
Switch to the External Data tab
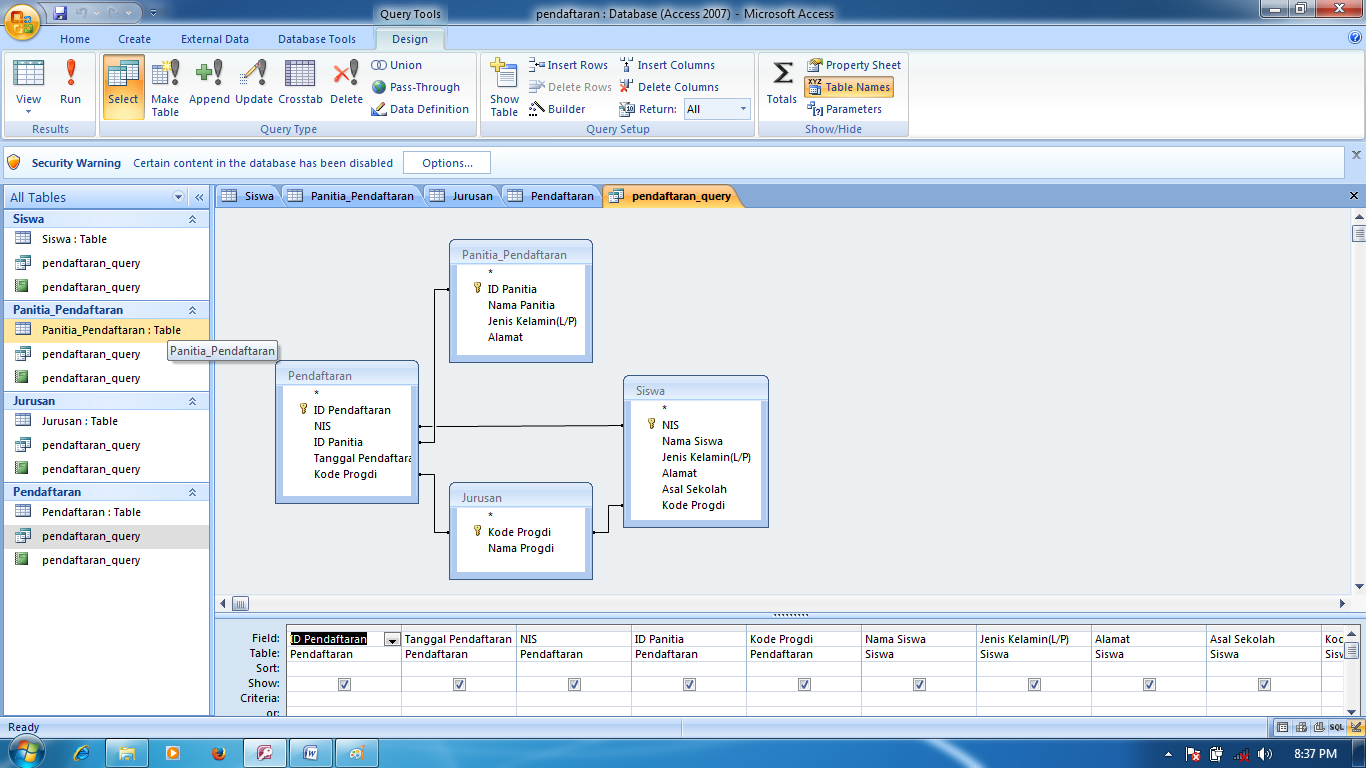tap(215, 39)
